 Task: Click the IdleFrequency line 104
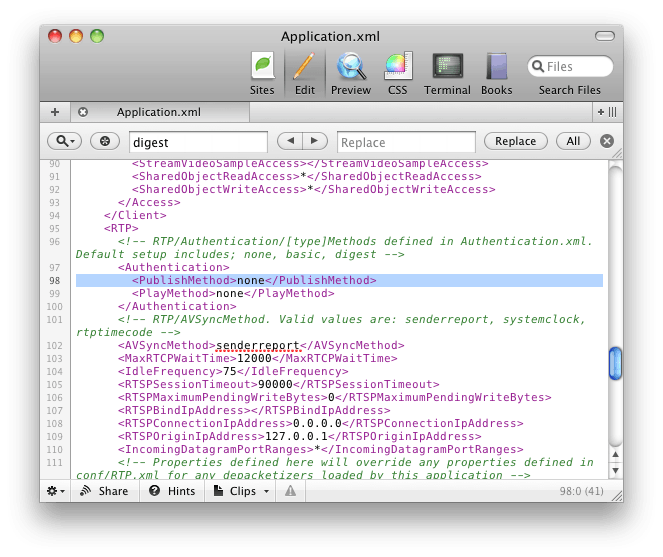(x=233, y=372)
